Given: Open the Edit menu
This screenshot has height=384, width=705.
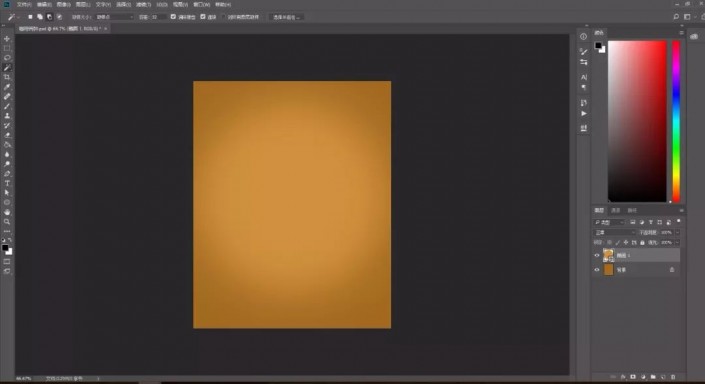Looking at the screenshot, I should click(44, 4).
